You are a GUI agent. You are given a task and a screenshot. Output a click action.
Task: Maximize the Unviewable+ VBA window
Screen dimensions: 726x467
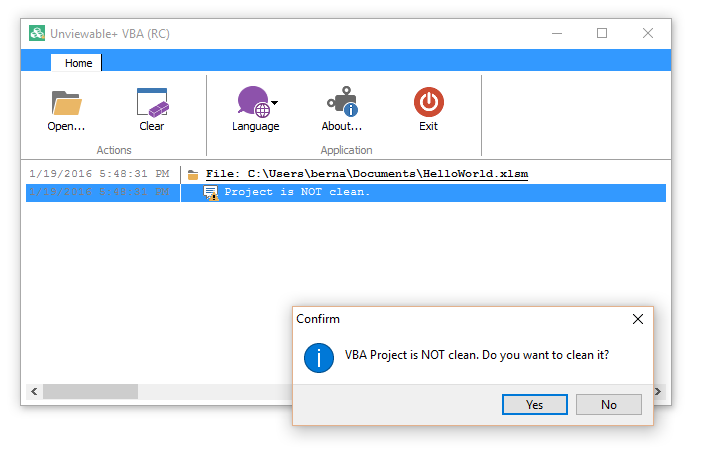pyautogui.click(x=602, y=33)
